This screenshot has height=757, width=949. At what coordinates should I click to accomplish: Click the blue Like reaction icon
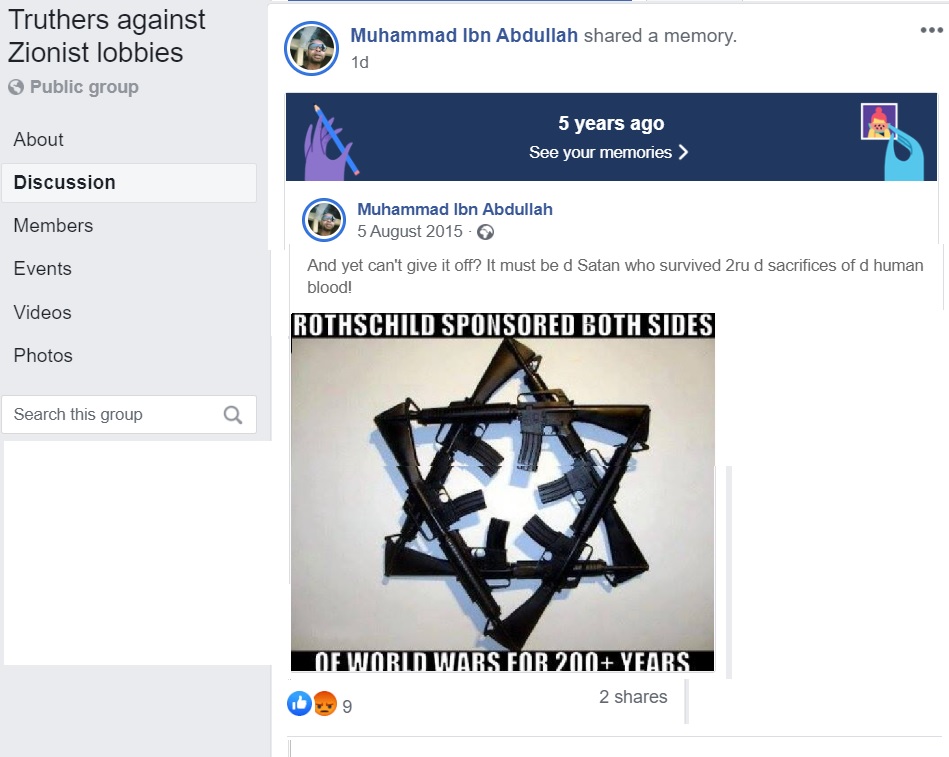(299, 703)
